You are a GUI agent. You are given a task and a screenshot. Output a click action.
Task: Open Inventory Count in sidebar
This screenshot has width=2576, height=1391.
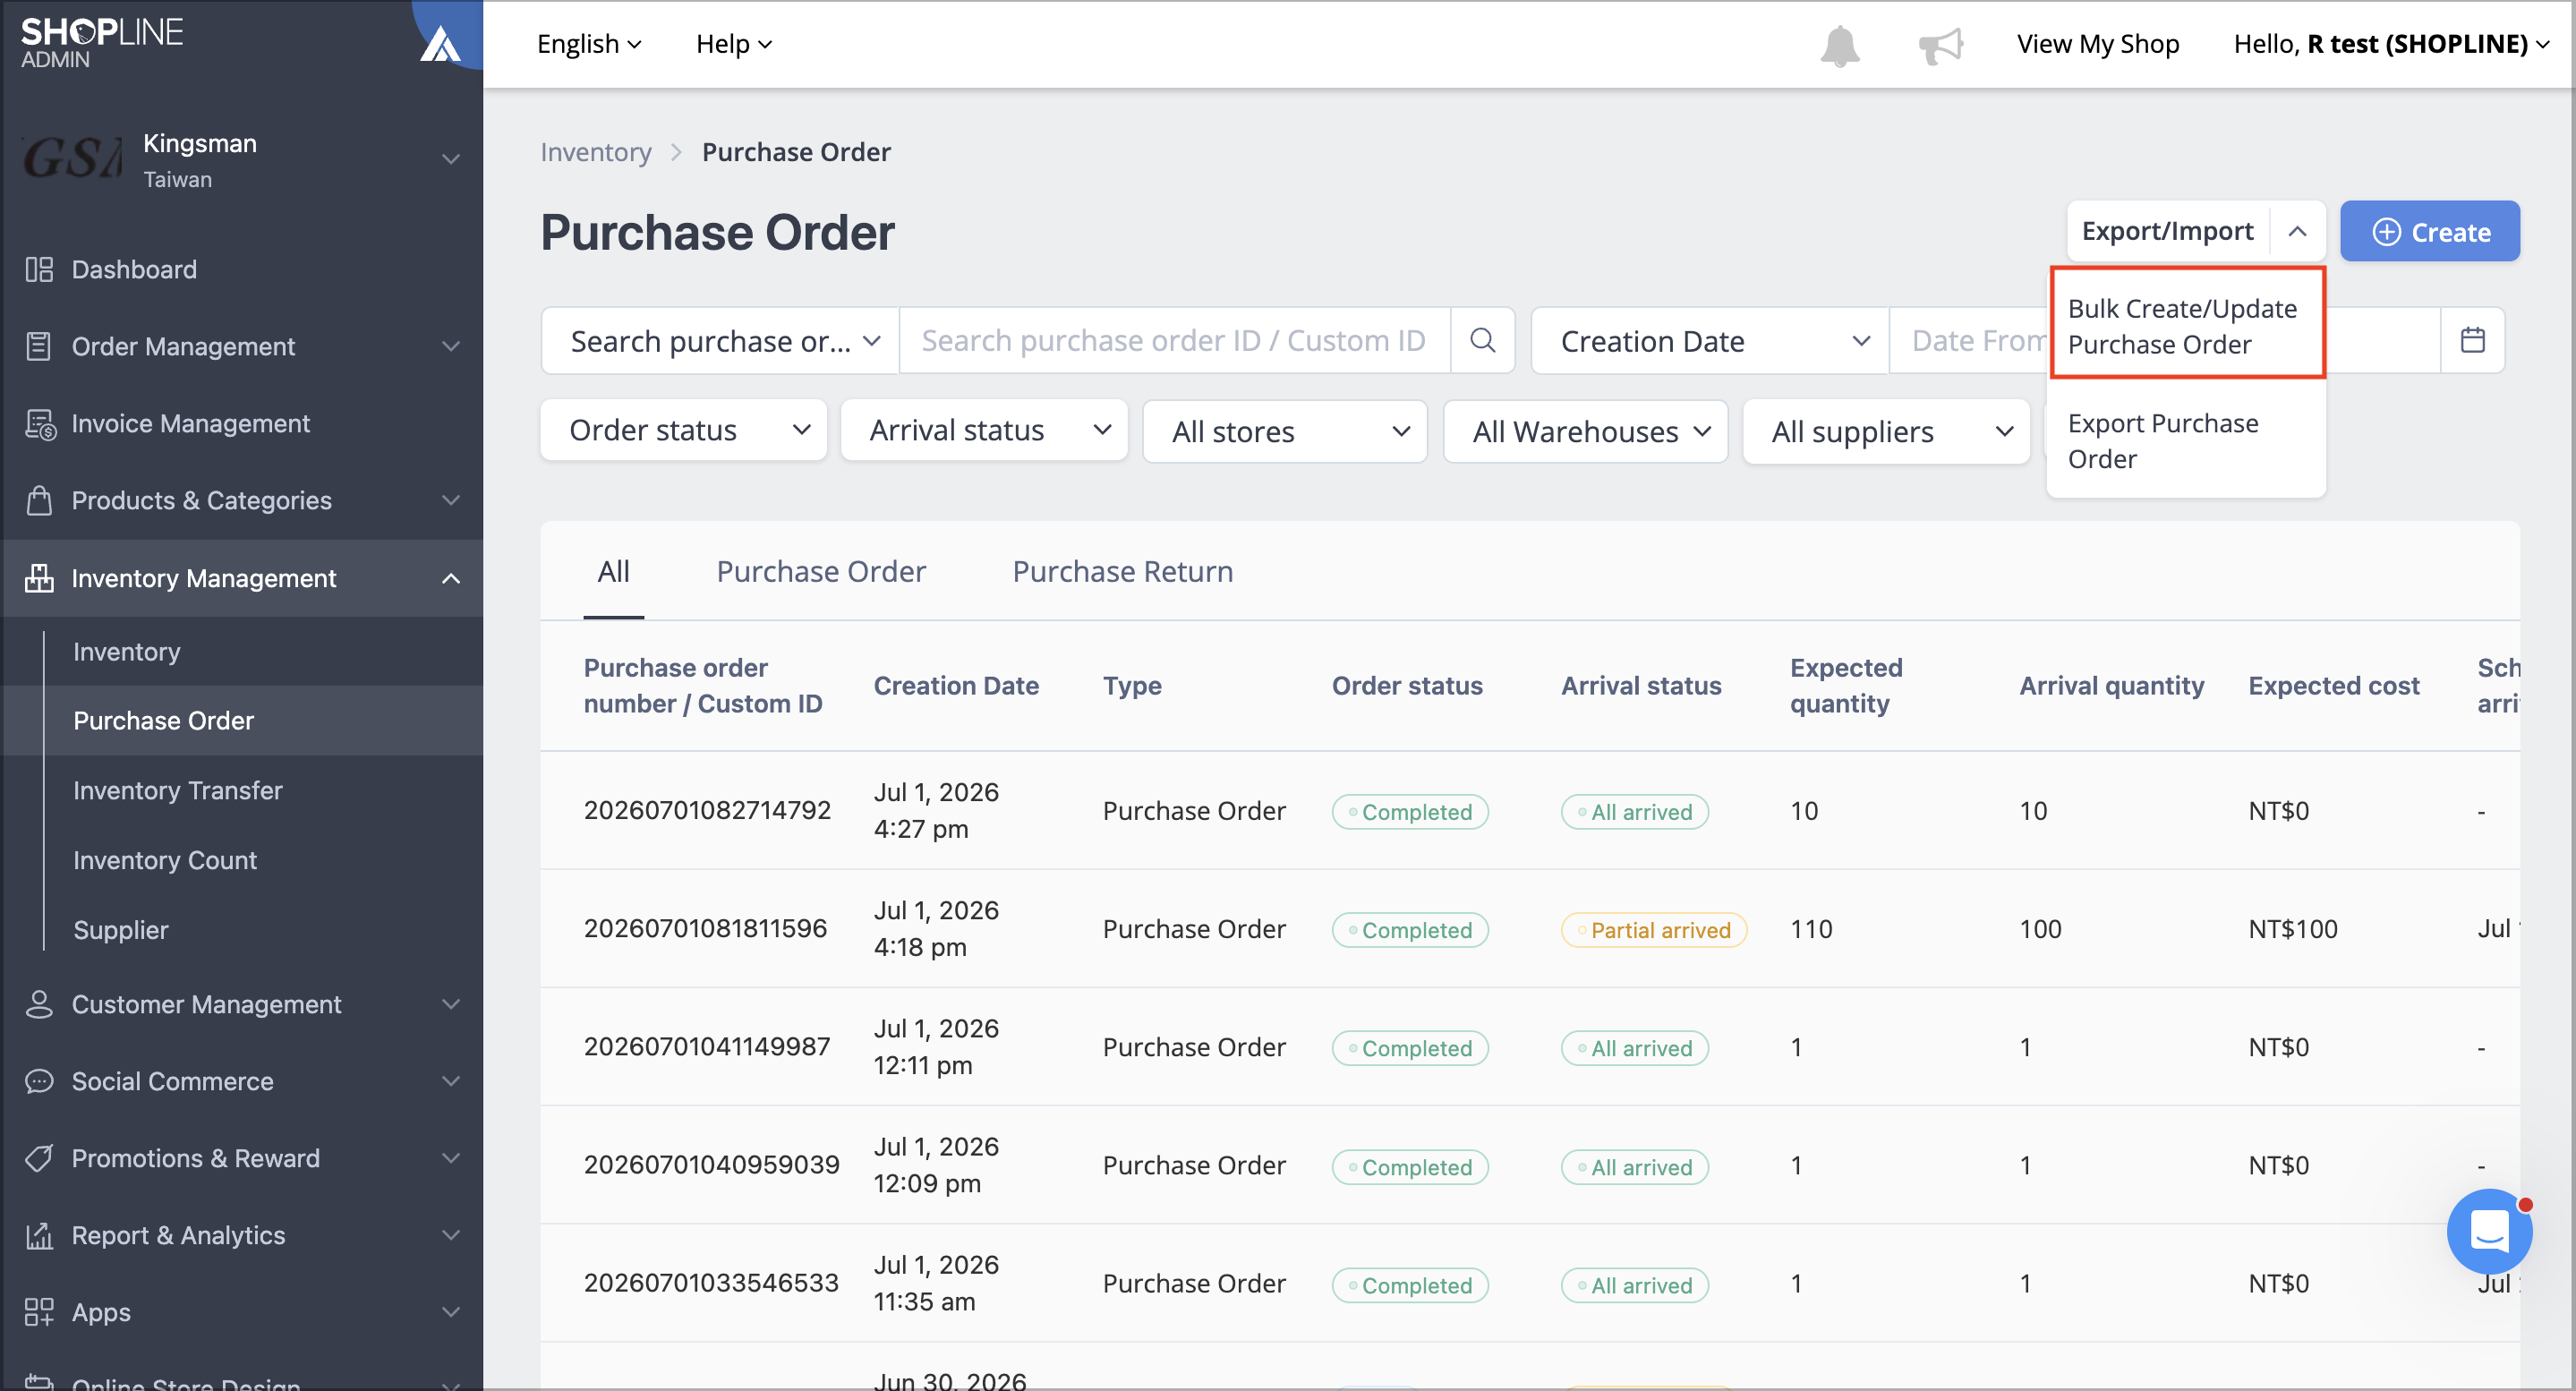click(x=165, y=860)
